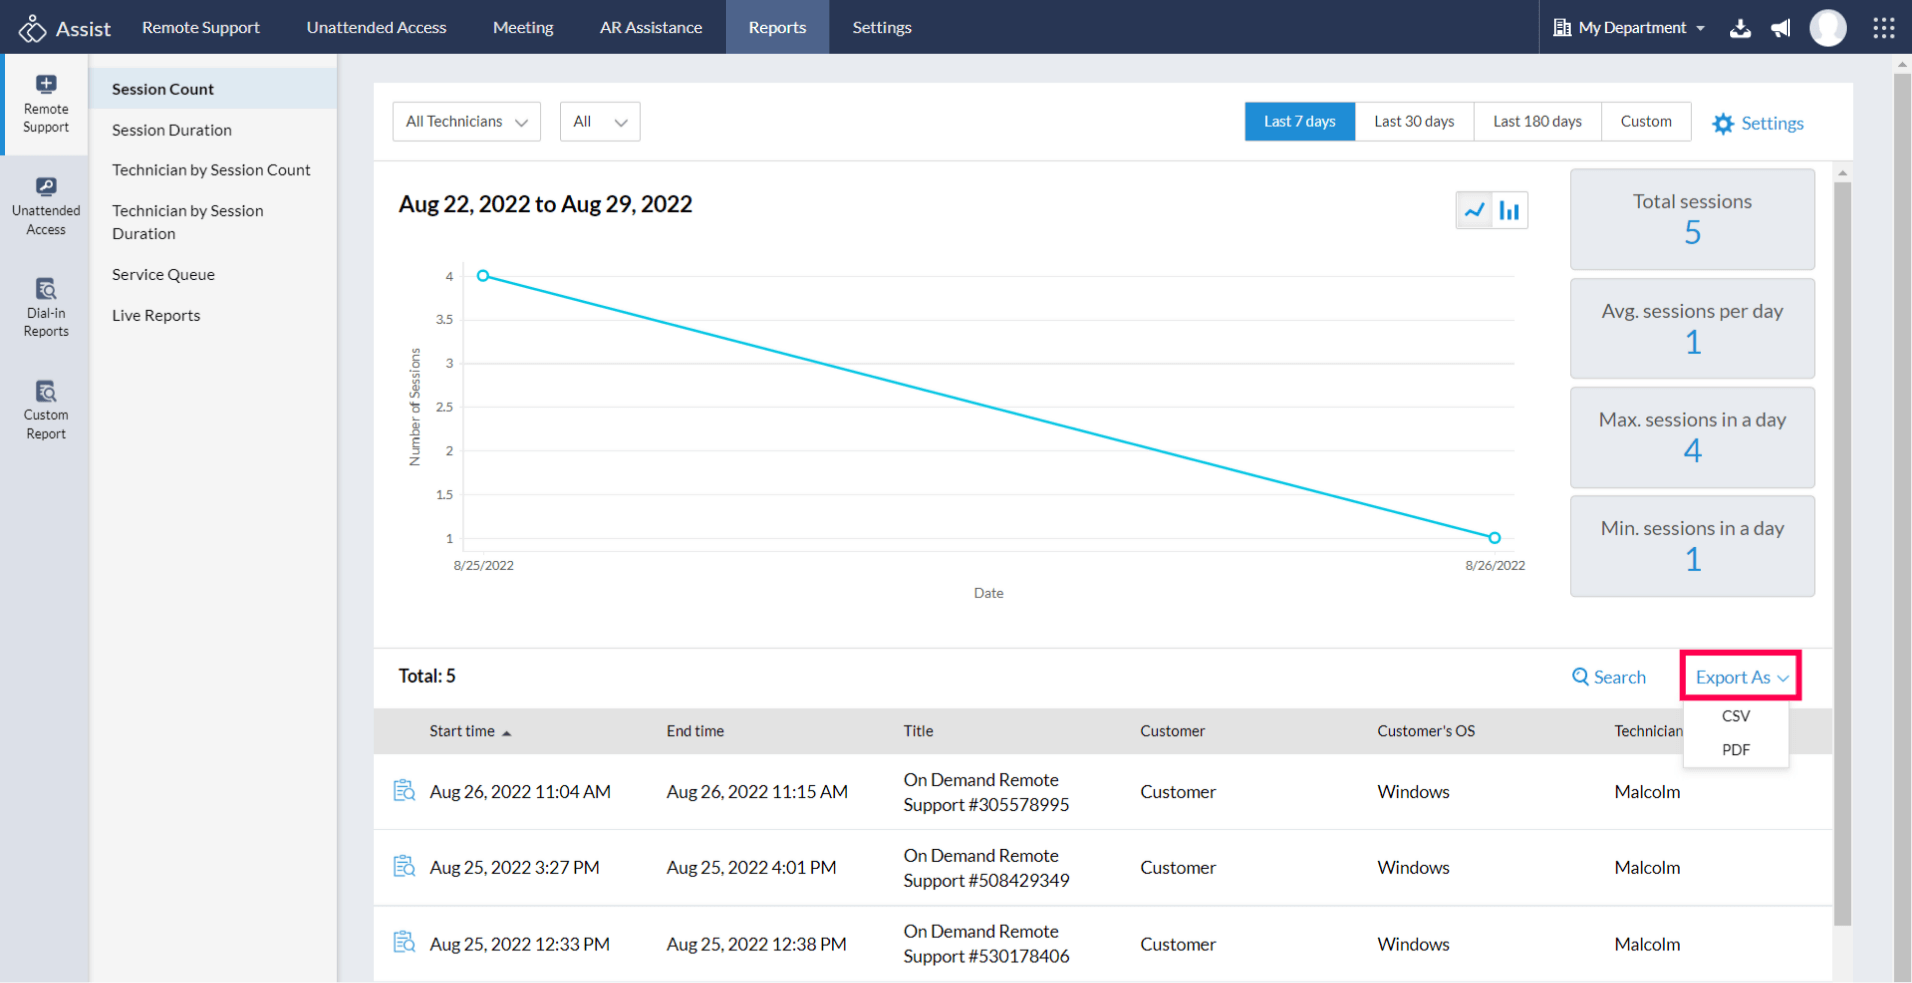Viewport: 1912px width, 983px height.
Task: Open Unattended Access sidebar icon
Action: [x=46, y=206]
